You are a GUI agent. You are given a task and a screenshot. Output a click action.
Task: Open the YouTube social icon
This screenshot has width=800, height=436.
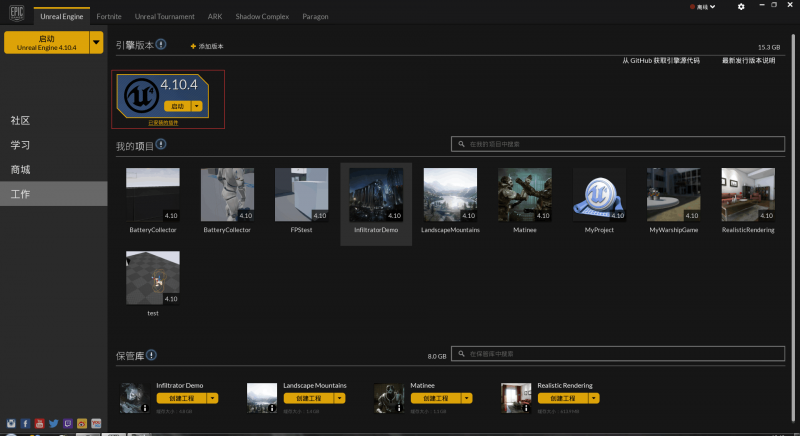pos(39,423)
